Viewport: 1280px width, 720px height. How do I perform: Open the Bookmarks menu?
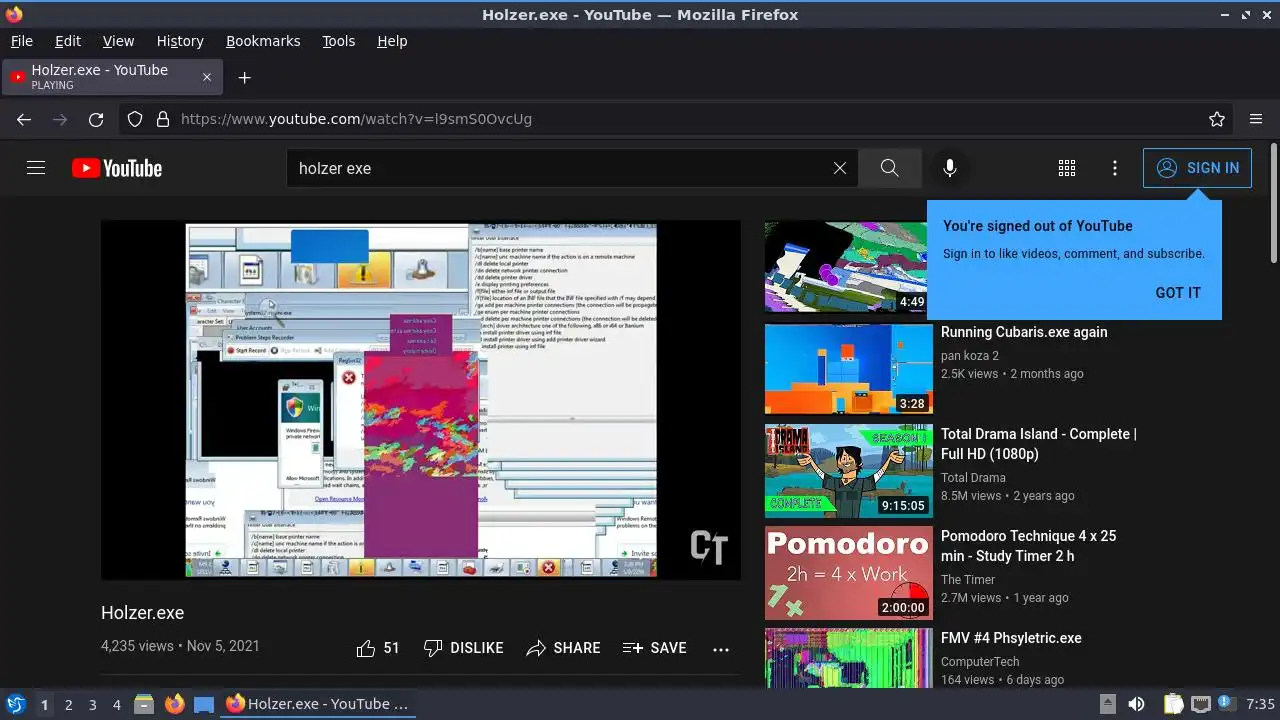coord(263,41)
